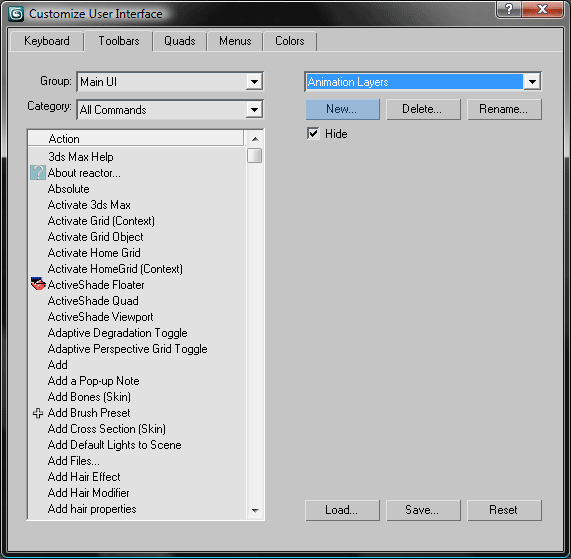
Task: Select Add hair properties action
Action: click(x=92, y=509)
